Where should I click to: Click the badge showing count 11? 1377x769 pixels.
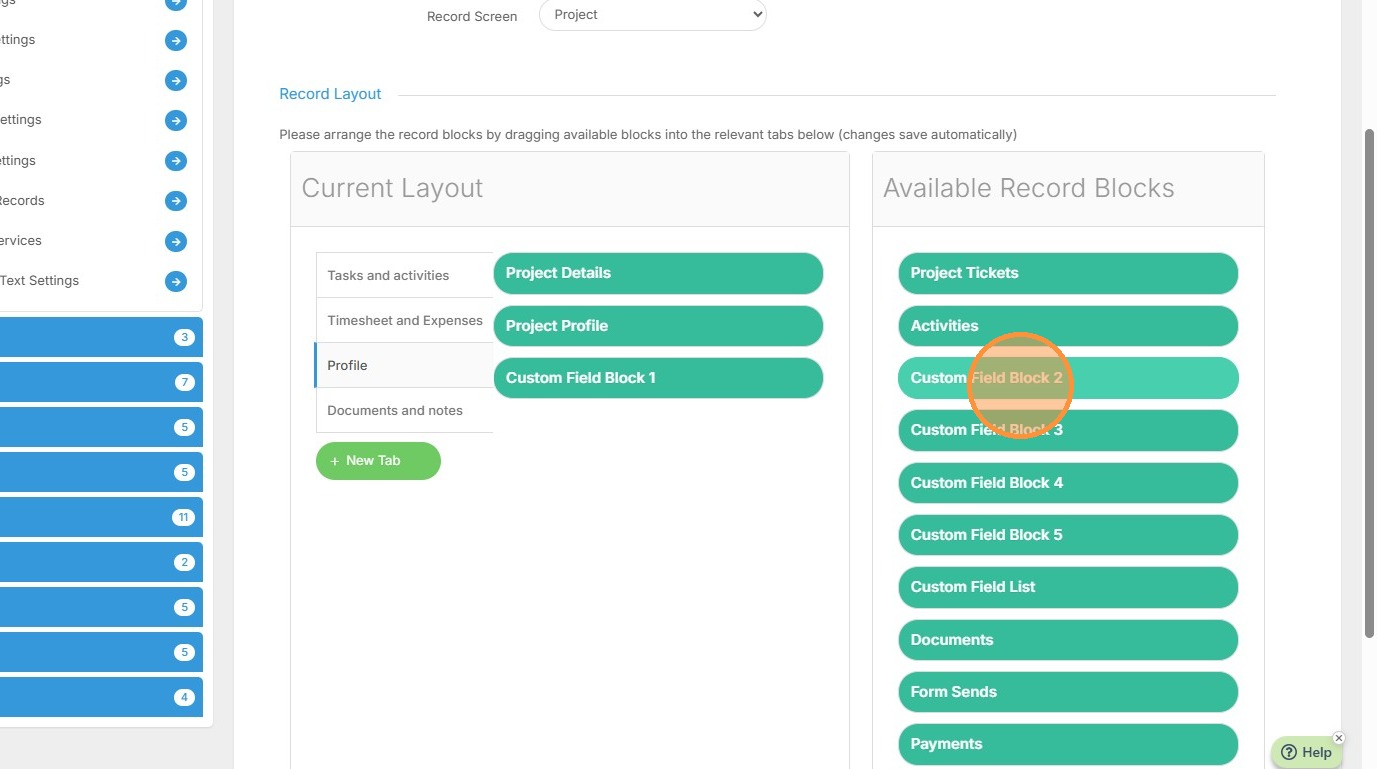(183, 517)
